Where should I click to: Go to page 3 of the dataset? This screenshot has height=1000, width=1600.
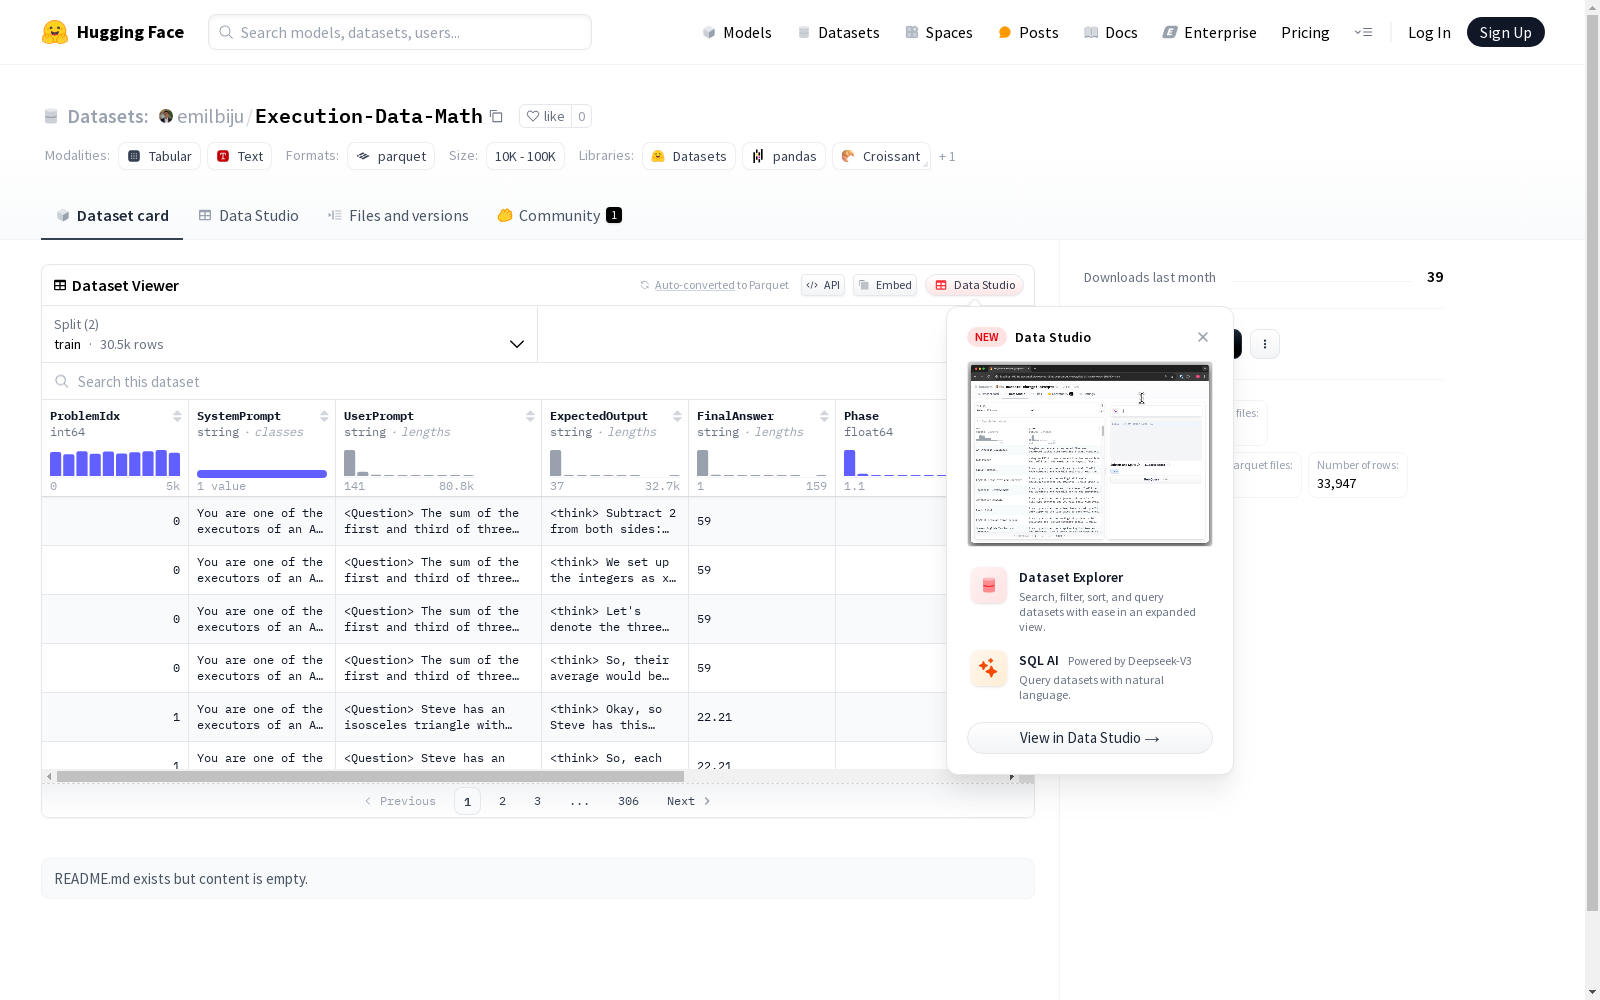537,801
